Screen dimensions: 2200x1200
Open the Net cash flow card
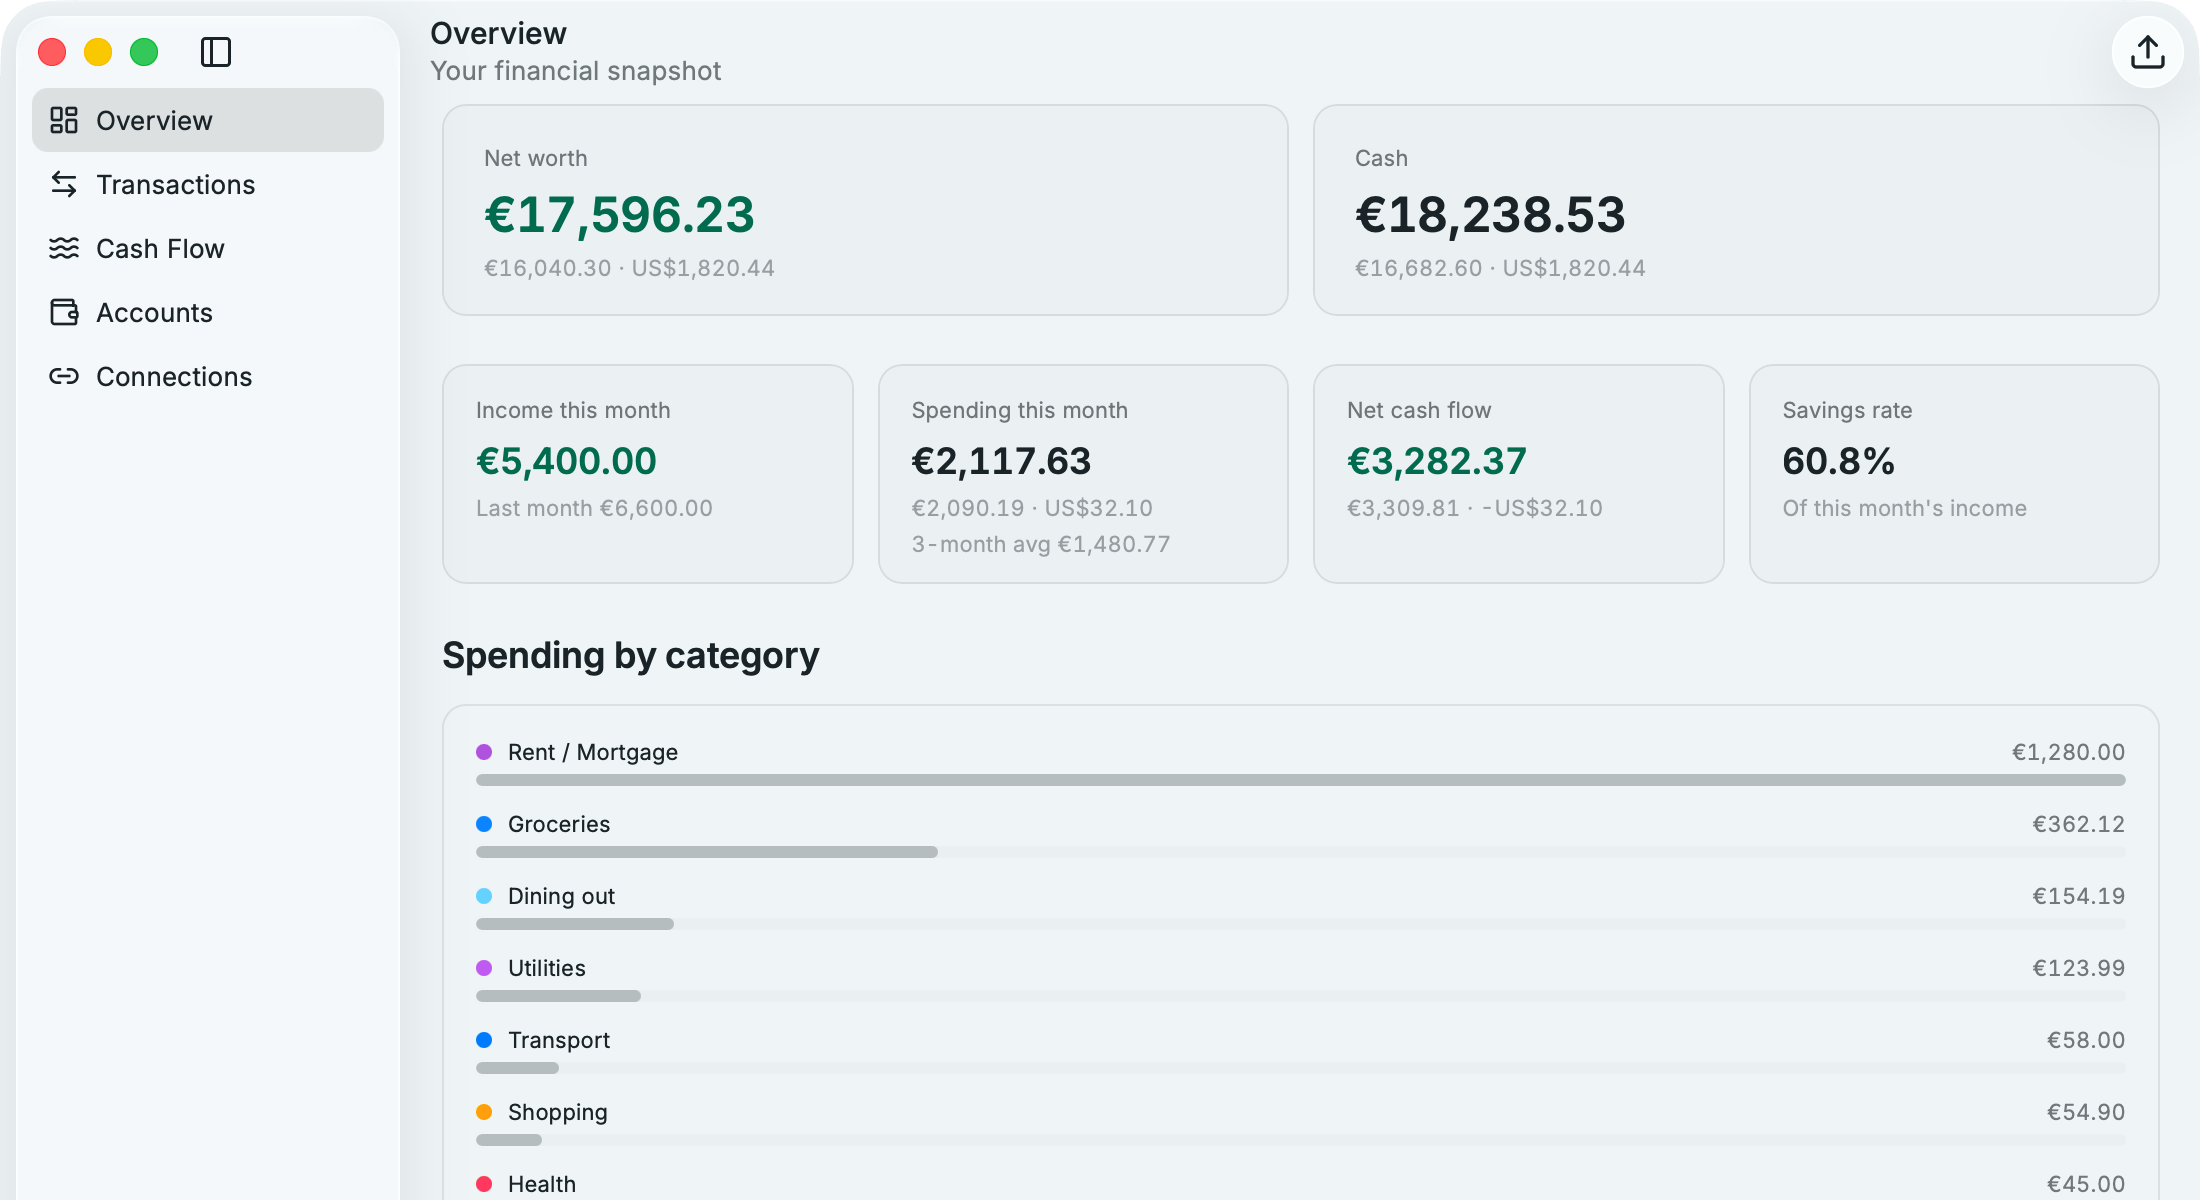click(x=1519, y=474)
